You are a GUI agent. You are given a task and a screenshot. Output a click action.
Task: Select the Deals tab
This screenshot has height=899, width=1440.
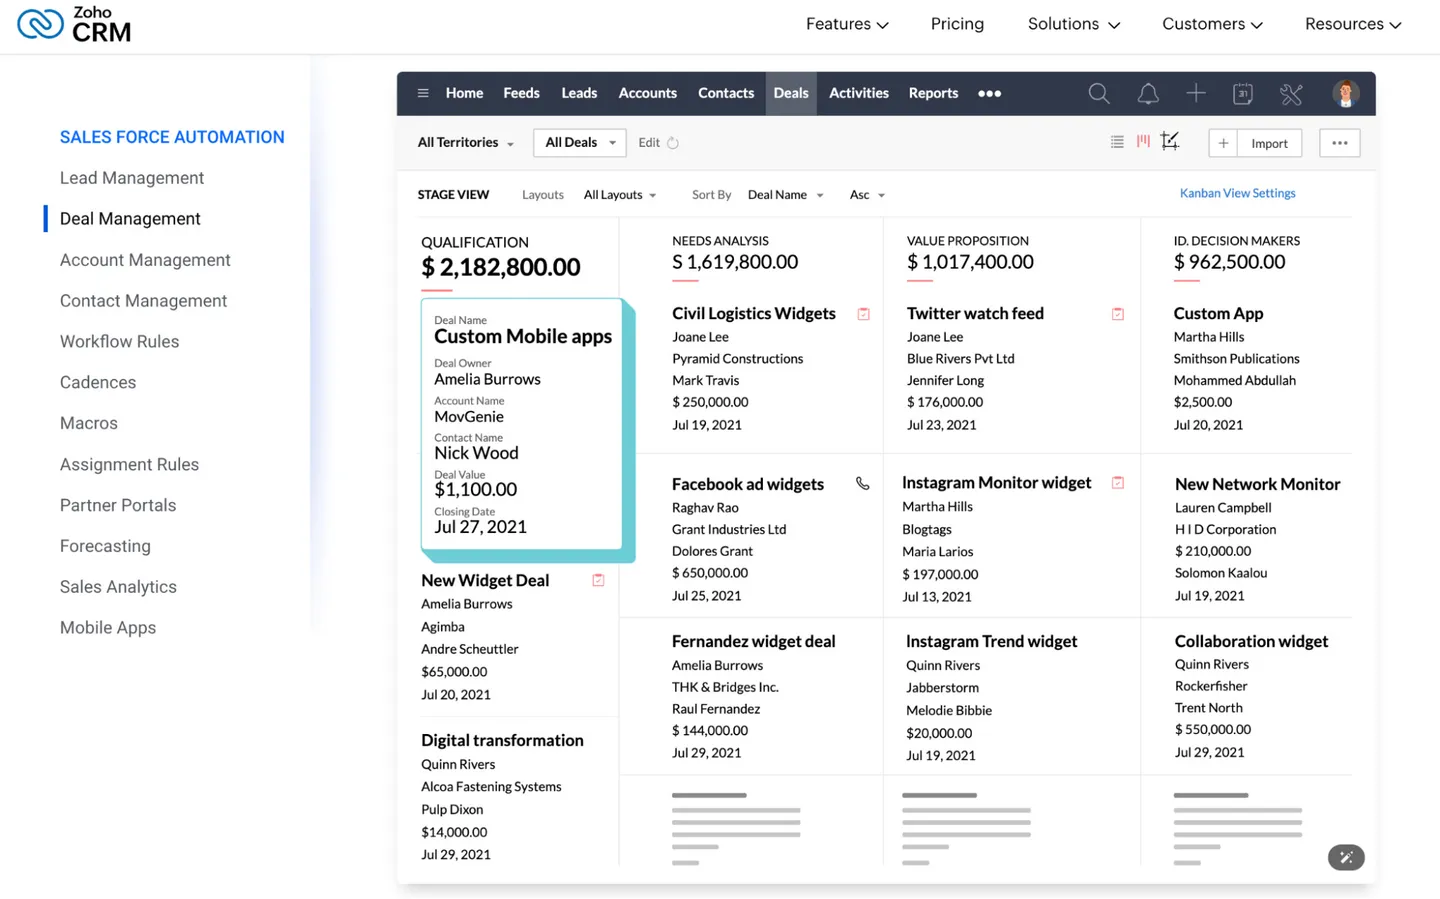point(791,93)
